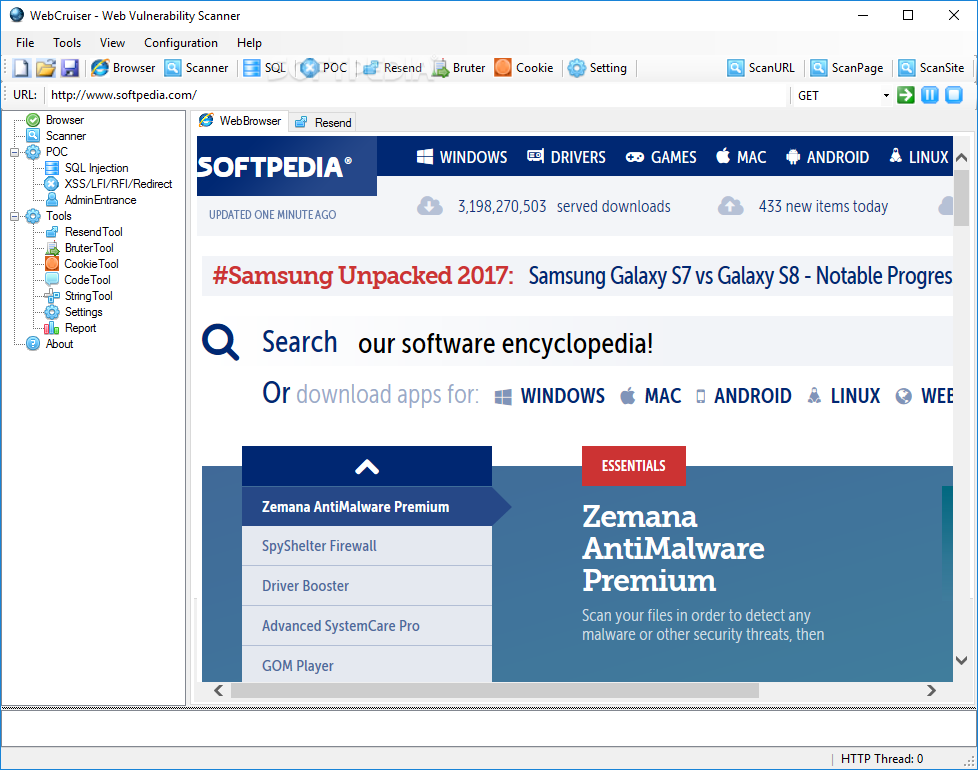The width and height of the screenshot is (978, 770).
Task: Click the horizontal scrollbar thumb
Action: (x=495, y=690)
